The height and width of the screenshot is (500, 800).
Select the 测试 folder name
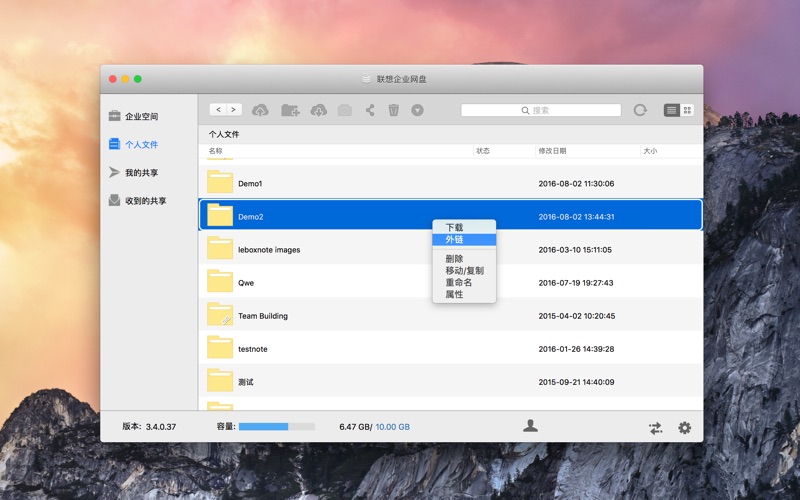click(245, 382)
